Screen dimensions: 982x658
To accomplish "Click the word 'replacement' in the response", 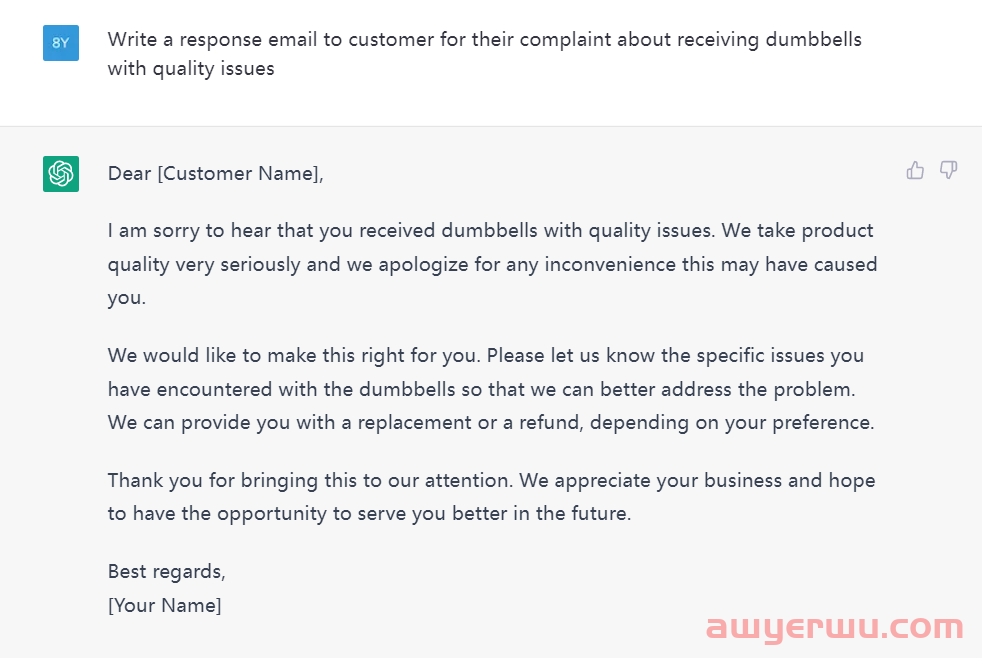I will 415,423.
